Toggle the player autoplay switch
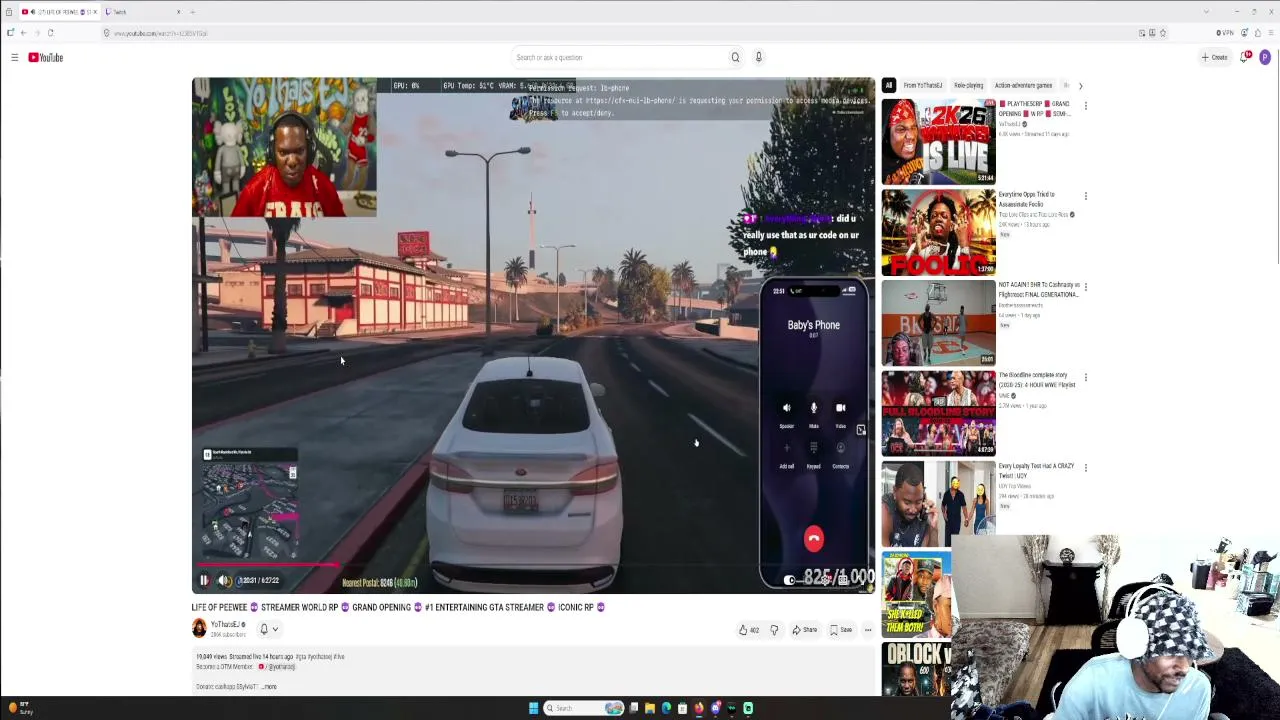 point(790,580)
